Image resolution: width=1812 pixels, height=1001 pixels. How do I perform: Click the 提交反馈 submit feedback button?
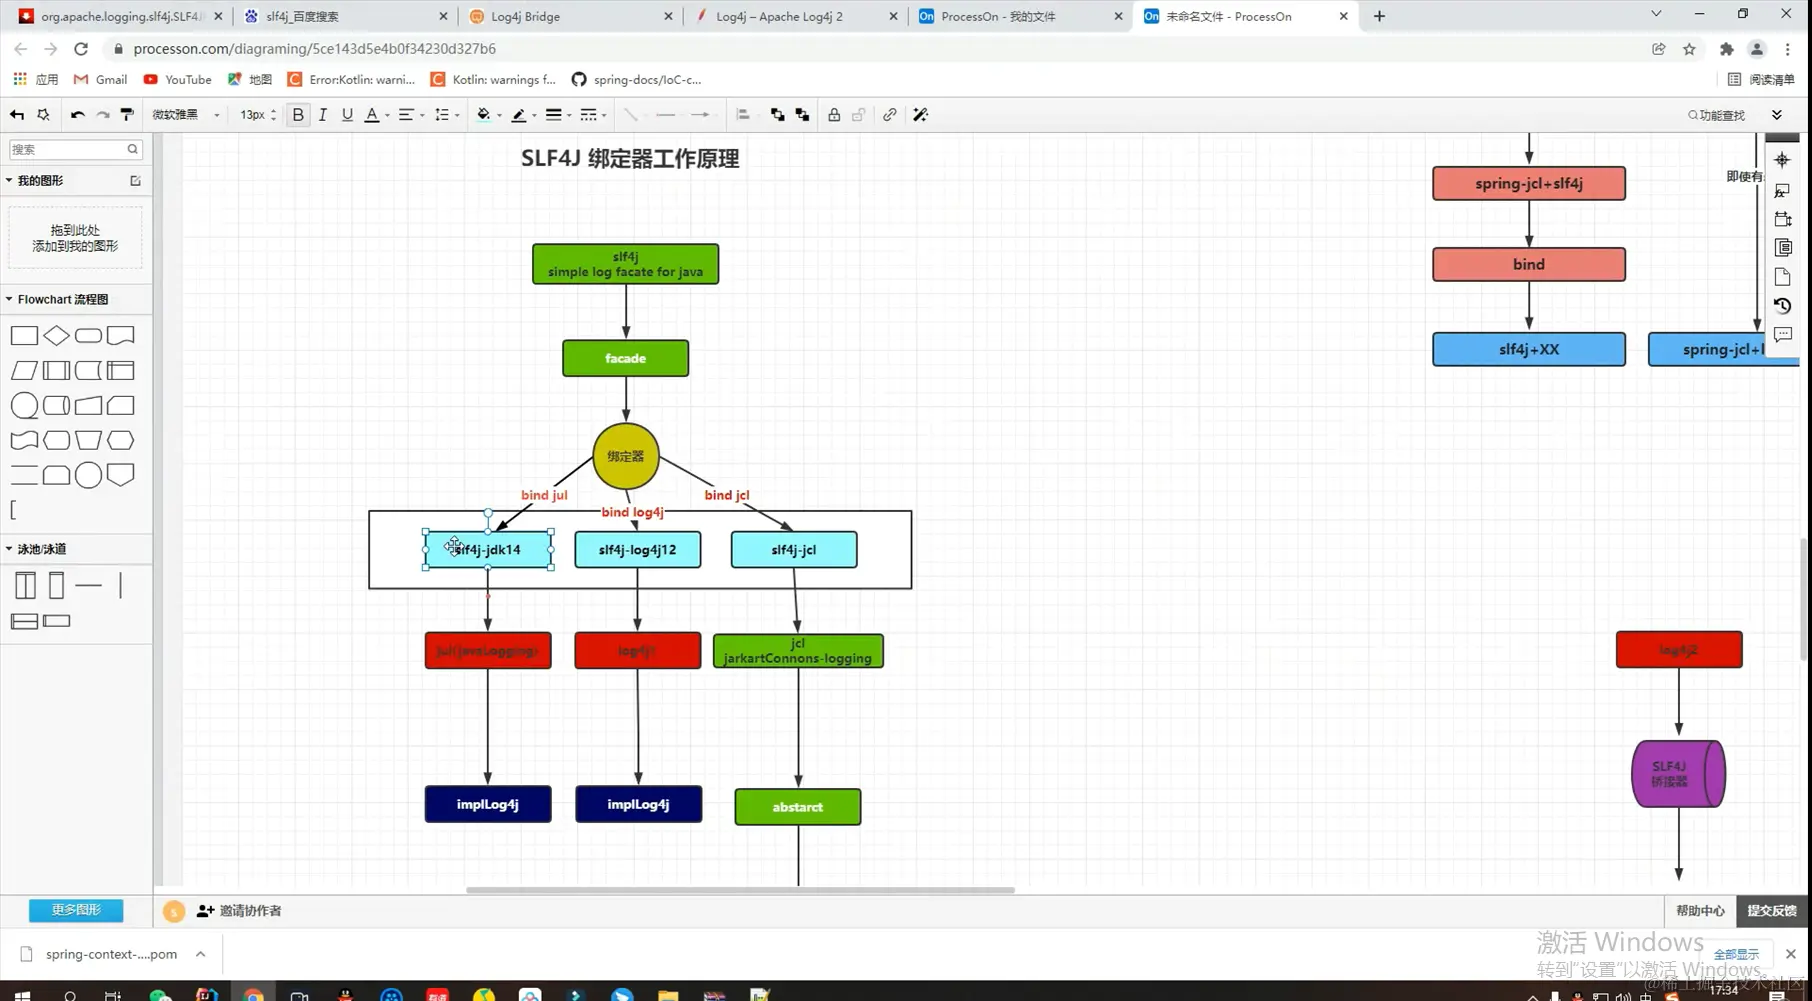[x=1771, y=911]
